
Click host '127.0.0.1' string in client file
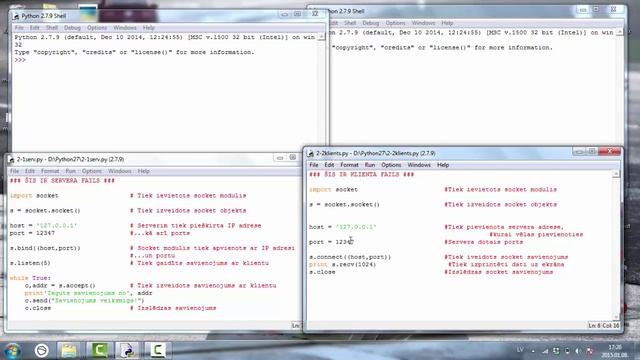click(356, 227)
